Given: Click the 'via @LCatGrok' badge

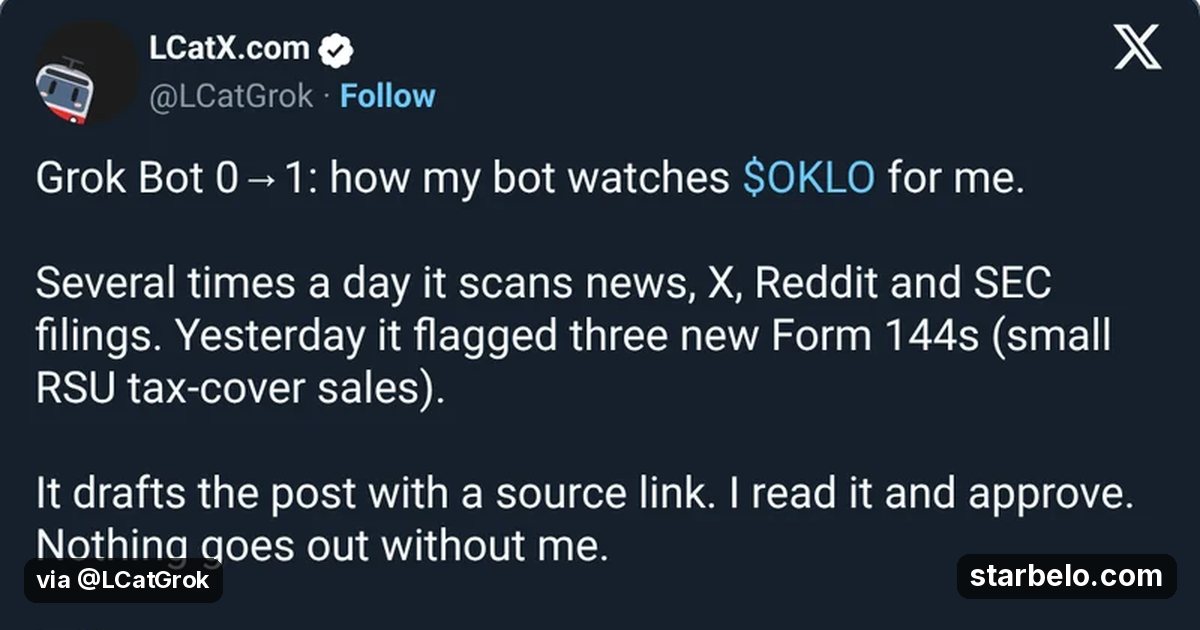Looking at the screenshot, I should click(x=123, y=580).
